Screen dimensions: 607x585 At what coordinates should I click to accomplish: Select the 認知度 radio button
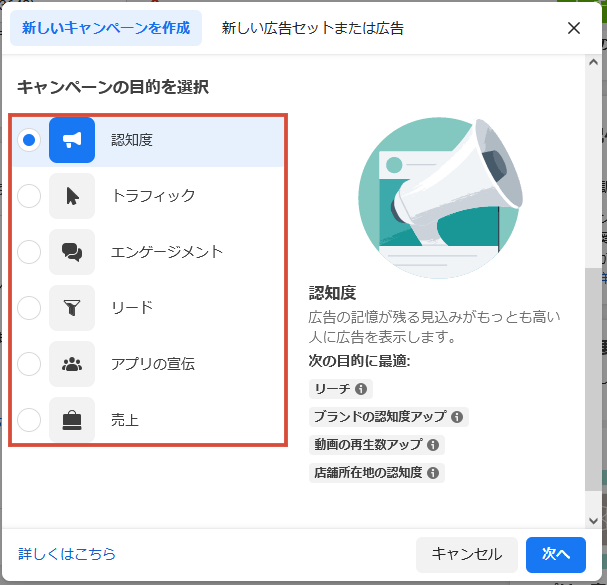click(29, 140)
